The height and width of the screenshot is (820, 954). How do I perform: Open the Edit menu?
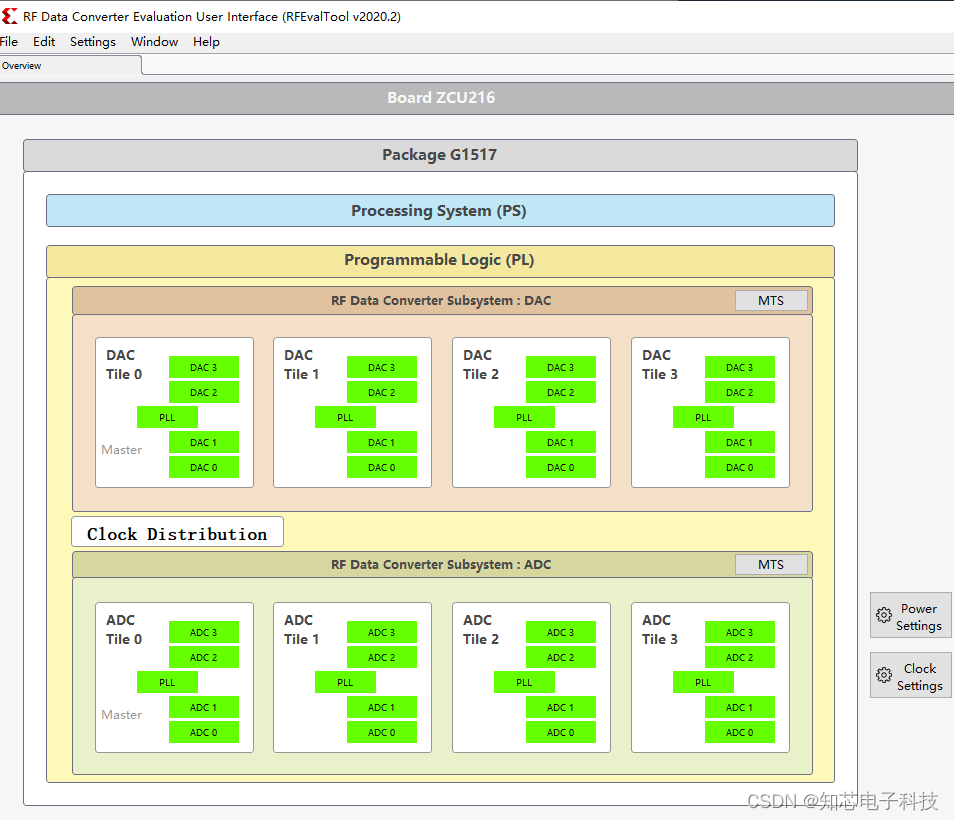44,41
